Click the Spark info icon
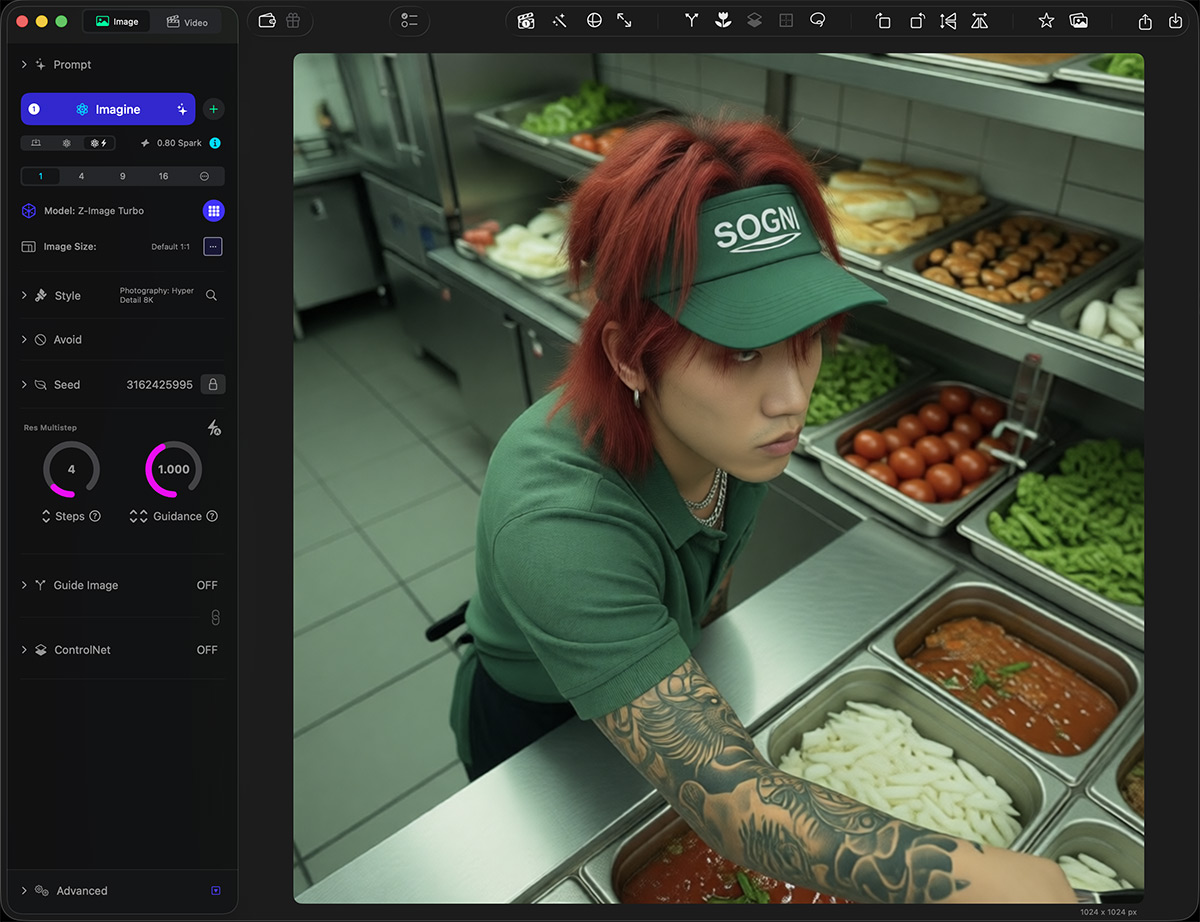This screenshot has width=1200, height=922. click(215, 143)
